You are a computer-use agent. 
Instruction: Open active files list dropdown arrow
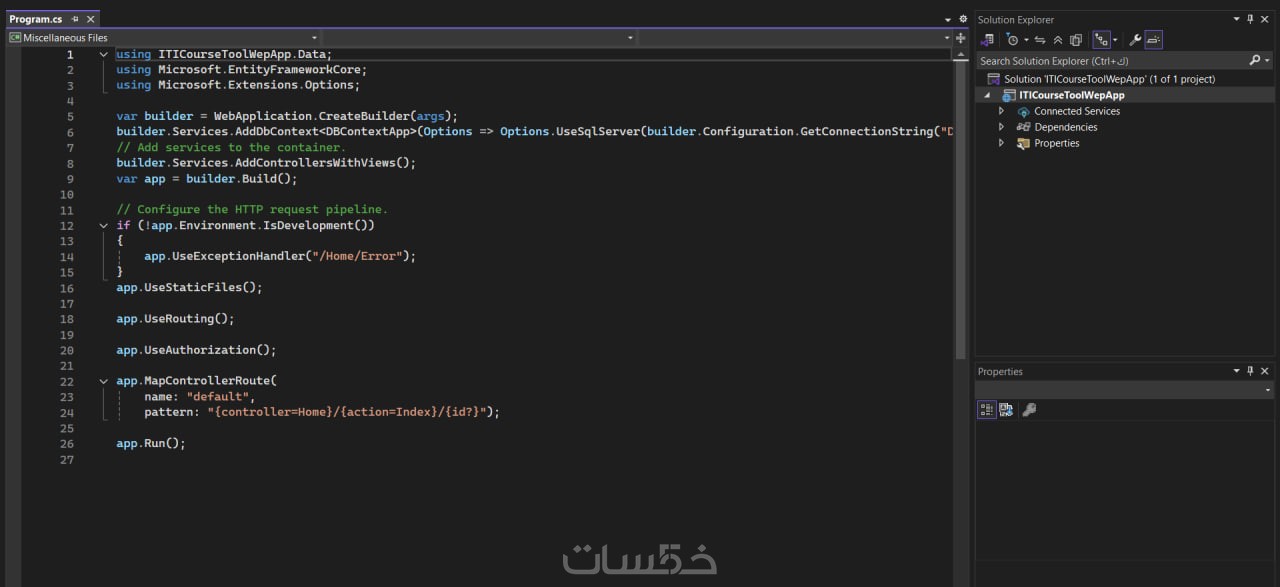[x=948, y=19]
